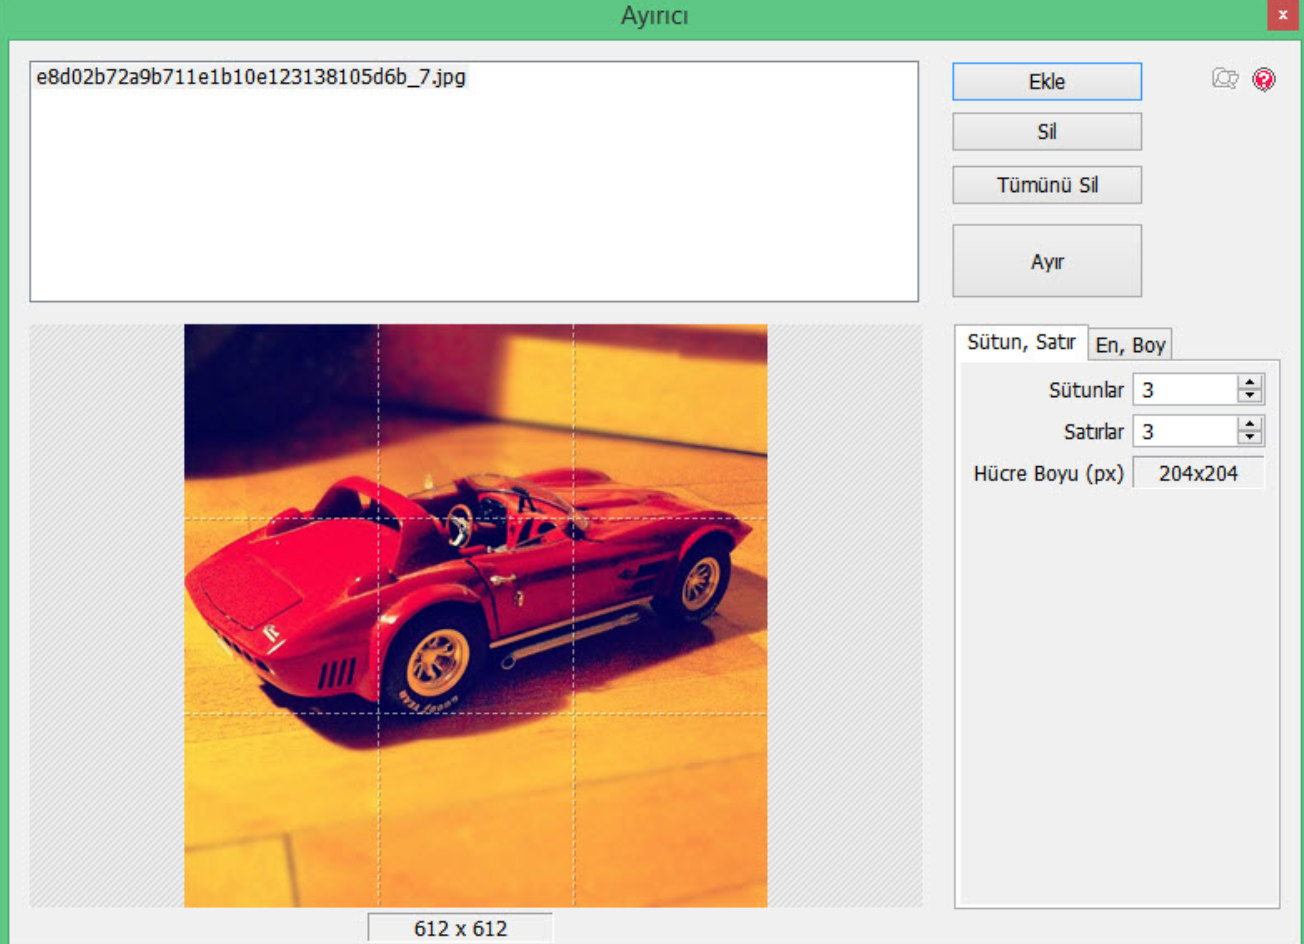The height and width of the screenshot is (944, 1304).
Task: Click inside the Sütunlar number field
Action: 1185,390
